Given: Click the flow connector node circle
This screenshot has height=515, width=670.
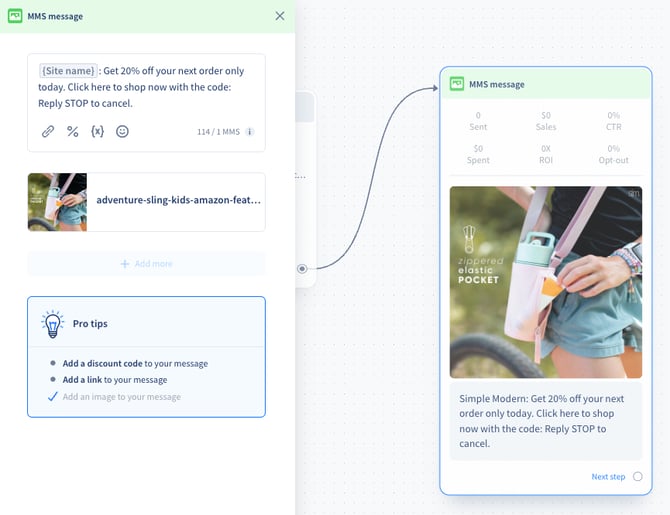Looking at the screenshot, I should pyautogui.click(x=302, y=269).
